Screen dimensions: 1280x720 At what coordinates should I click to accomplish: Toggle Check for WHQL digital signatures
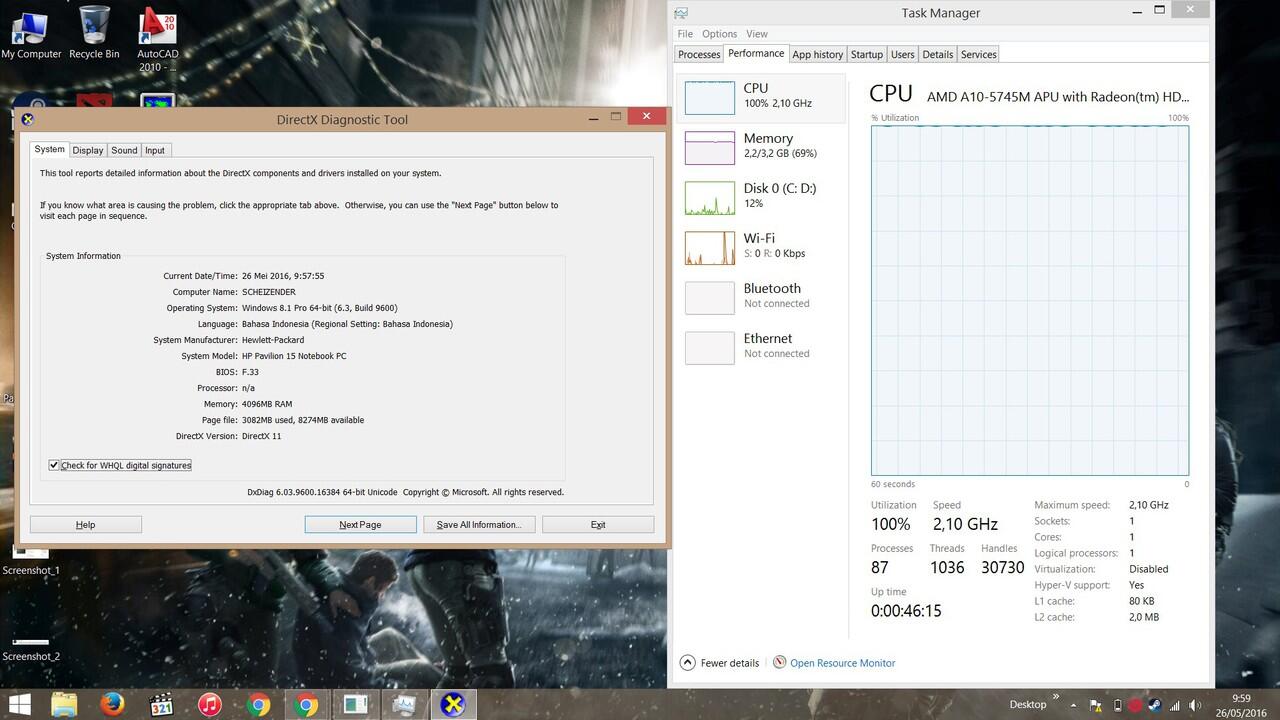pyautogui.click(x=54, y=465)
